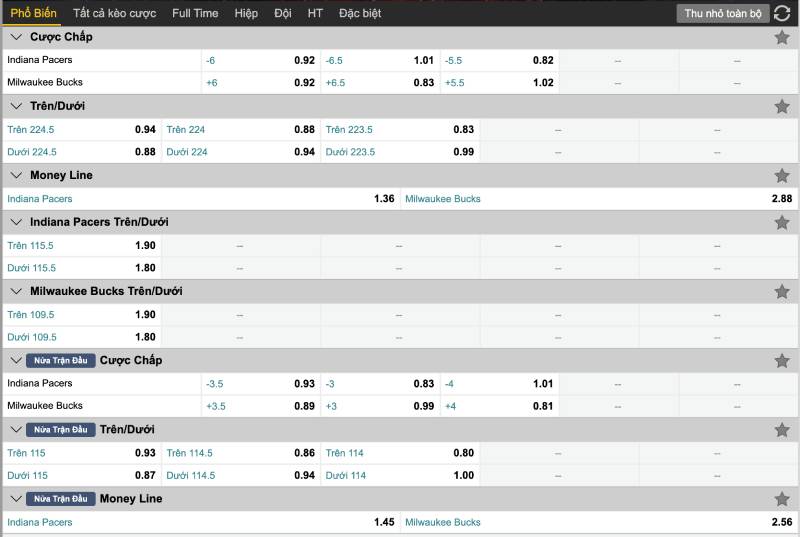Star the half-time Money Line market
Viewport: 800px width, 537px height.
(782, 499)
